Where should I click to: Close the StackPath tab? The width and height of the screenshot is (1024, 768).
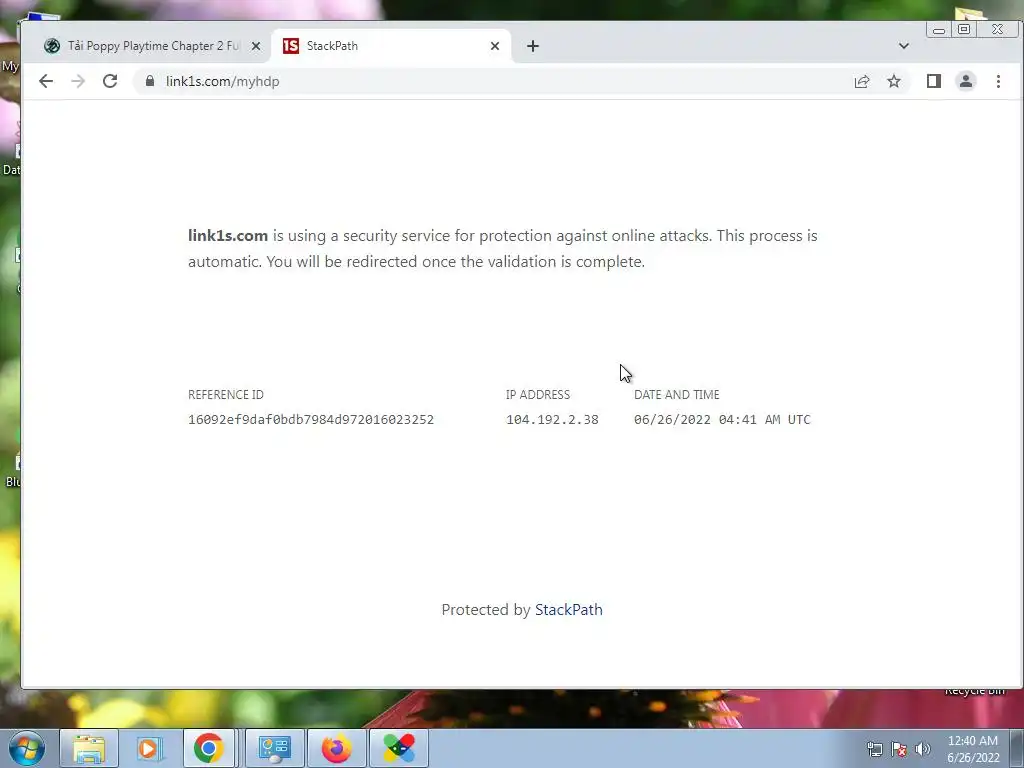[494, 46]
